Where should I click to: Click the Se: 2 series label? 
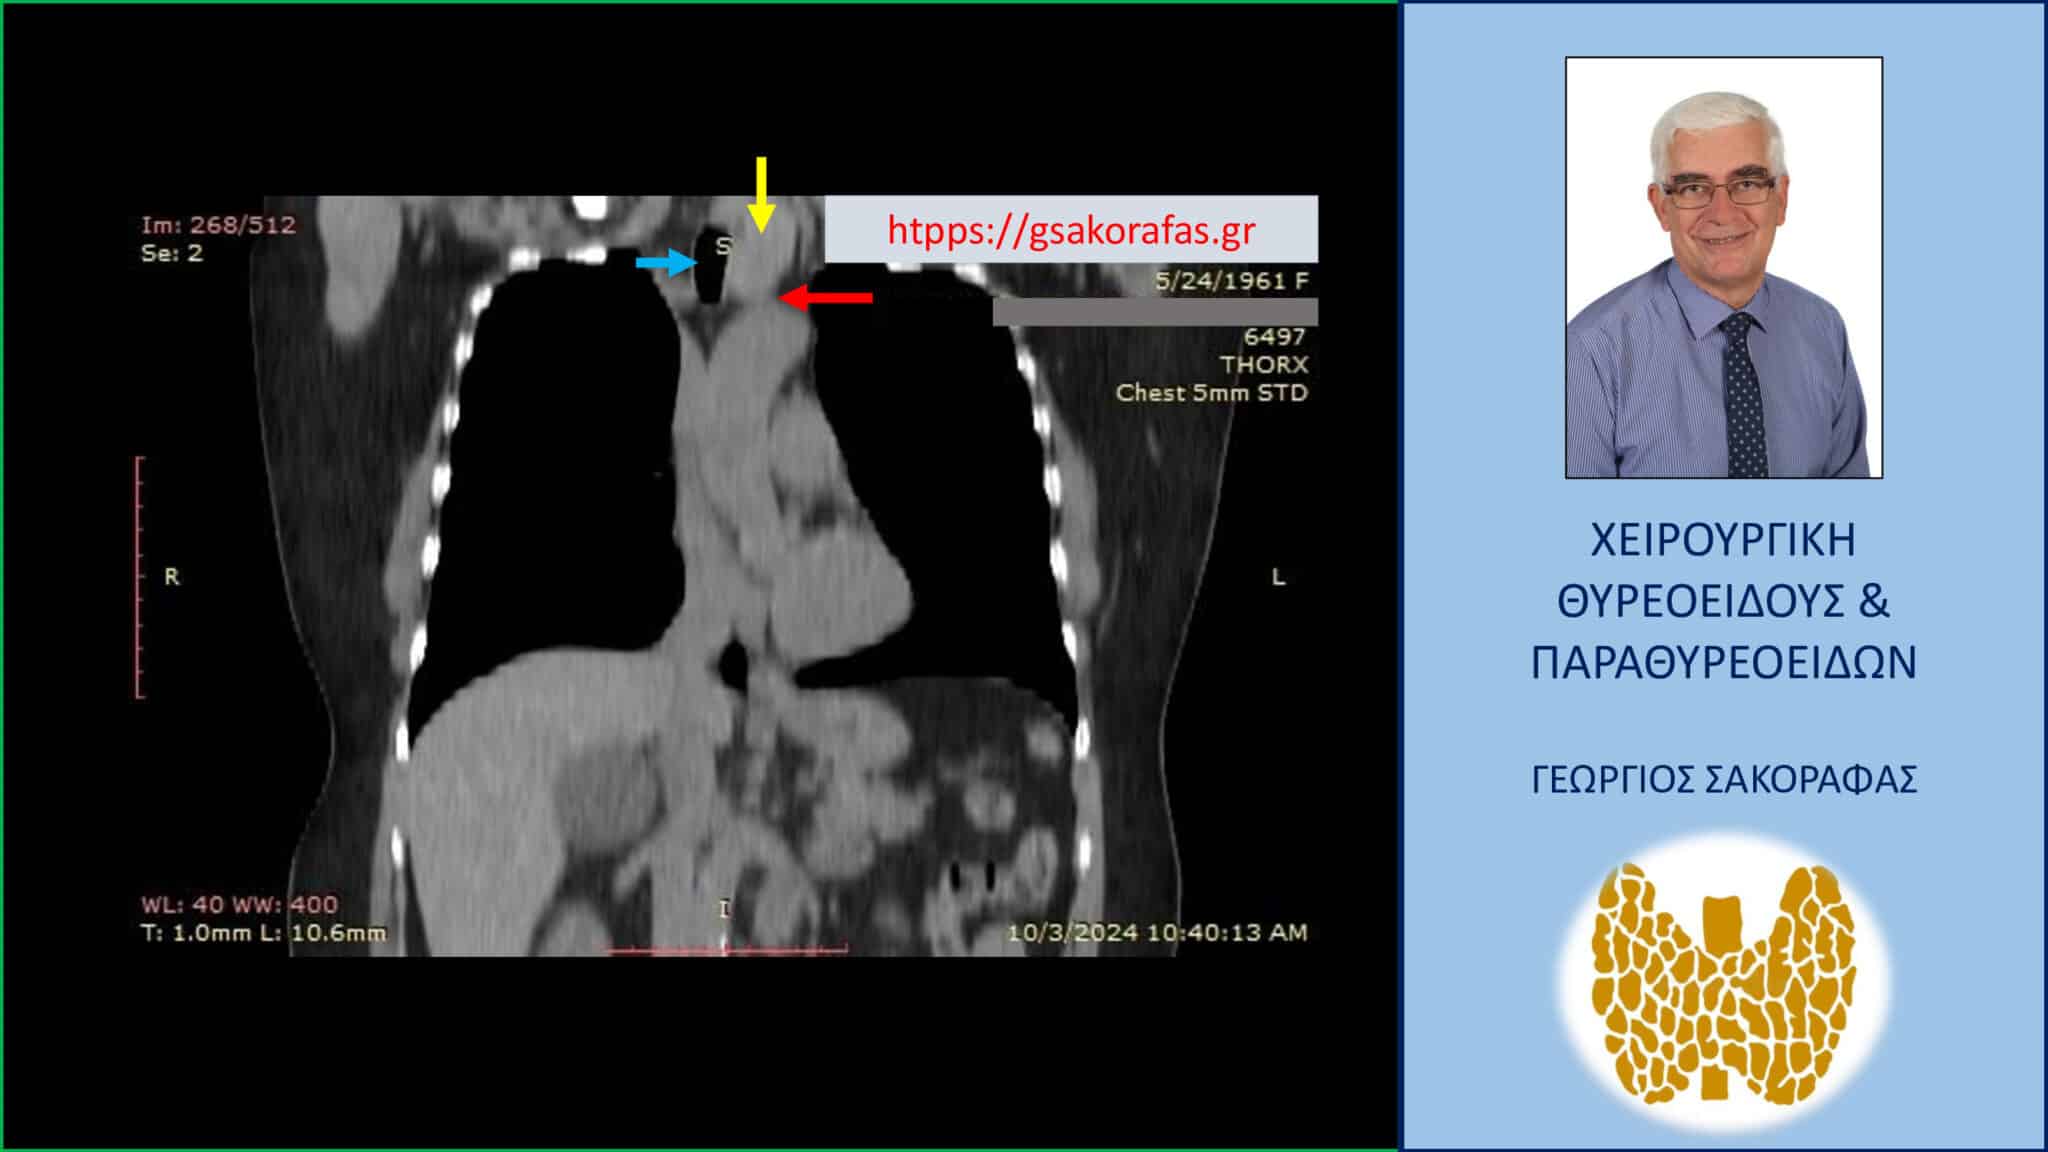[x=172, y=253]
